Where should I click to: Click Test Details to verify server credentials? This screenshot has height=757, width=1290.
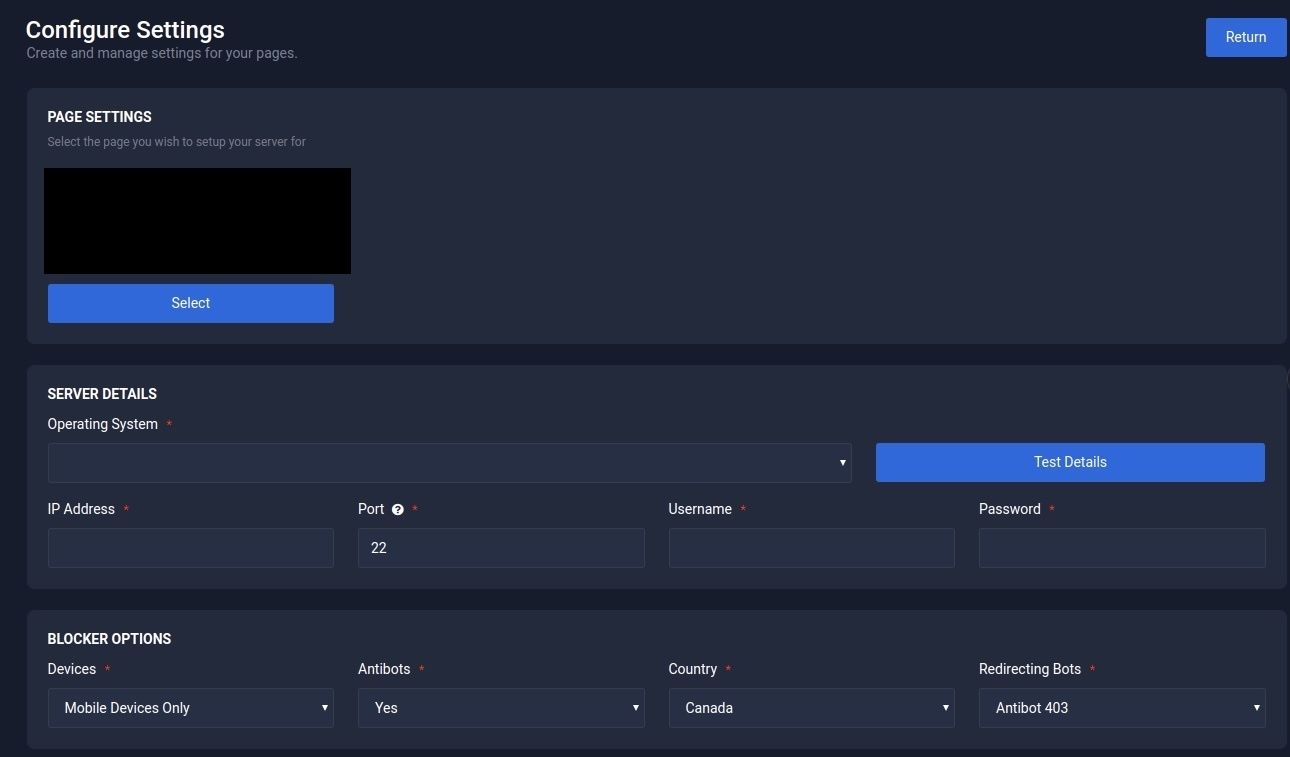pyautogui.click(x=1070, y=462)
